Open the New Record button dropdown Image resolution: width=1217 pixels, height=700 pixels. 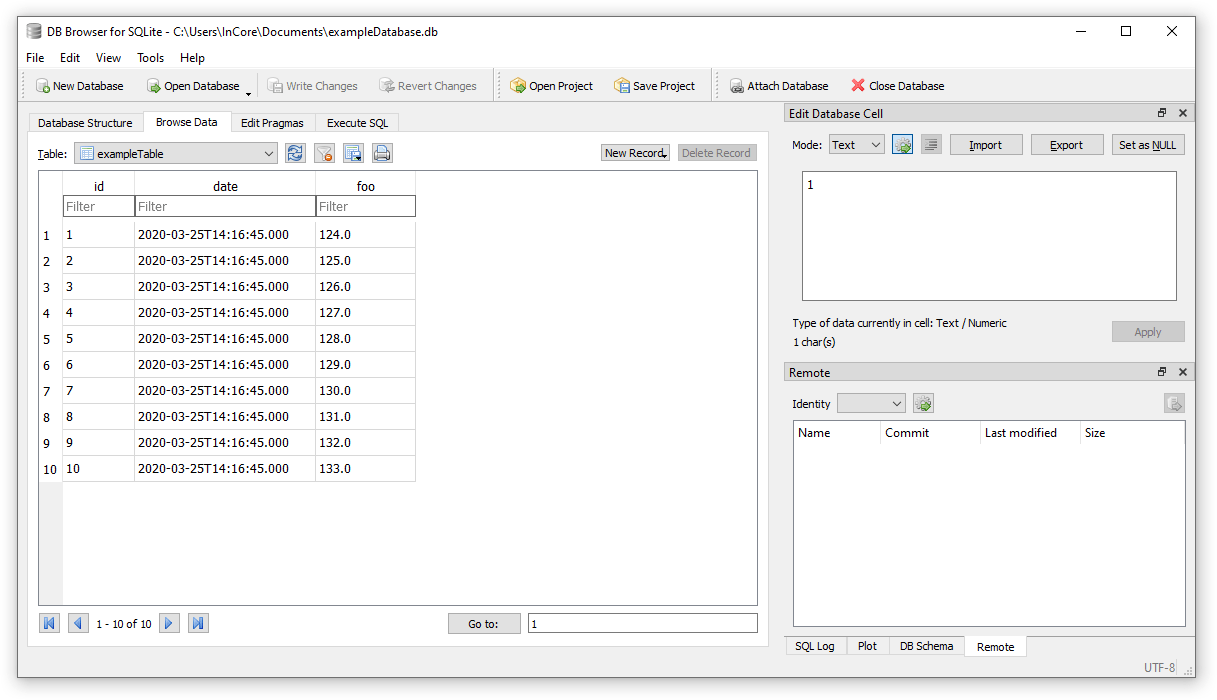tap(664, 155)
